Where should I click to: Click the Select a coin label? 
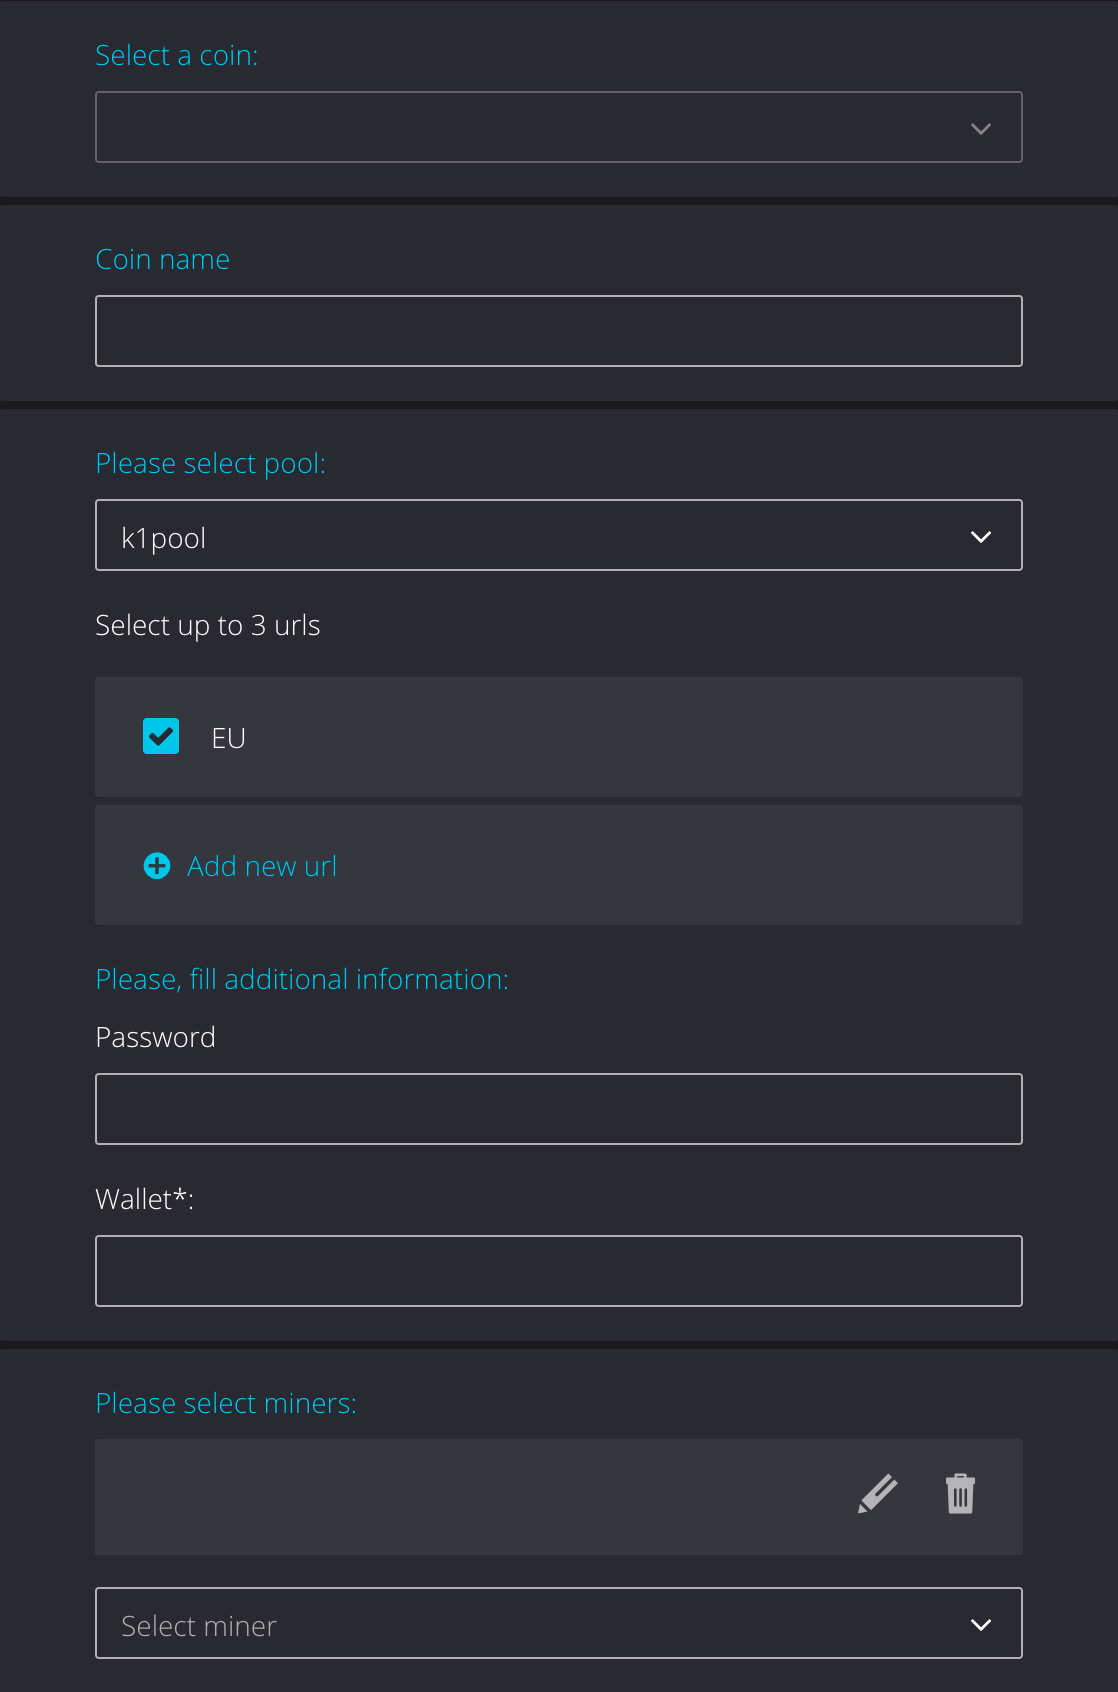176,55
